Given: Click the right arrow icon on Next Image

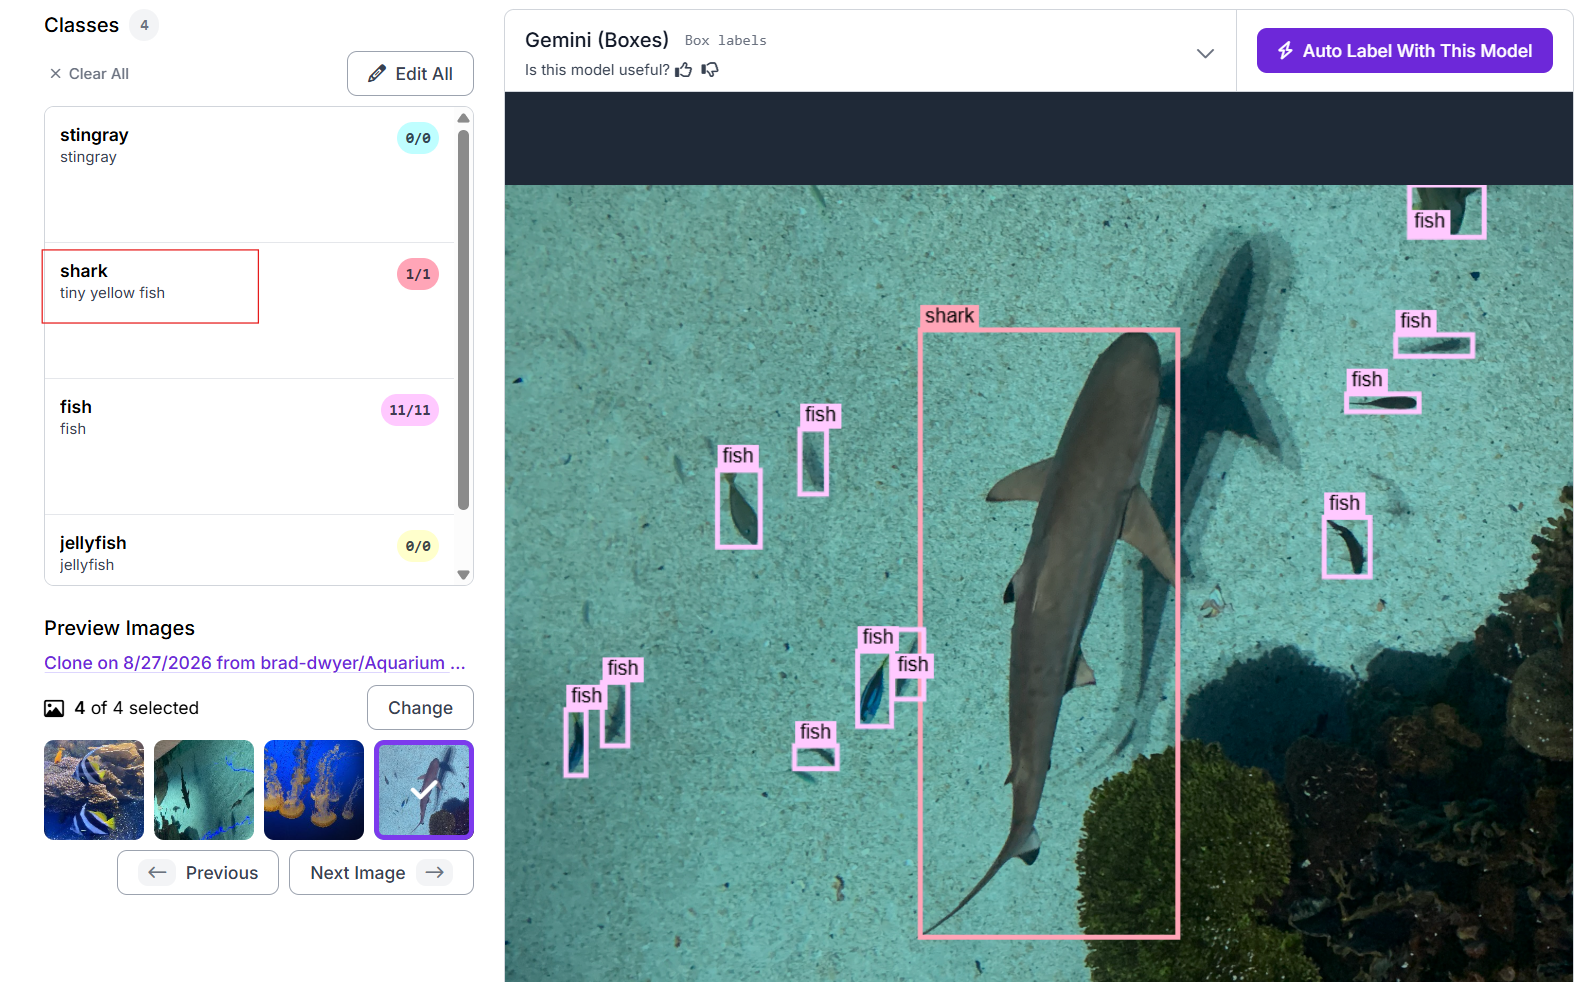Looking at the screenshot, I should click(x=434, y=873).
